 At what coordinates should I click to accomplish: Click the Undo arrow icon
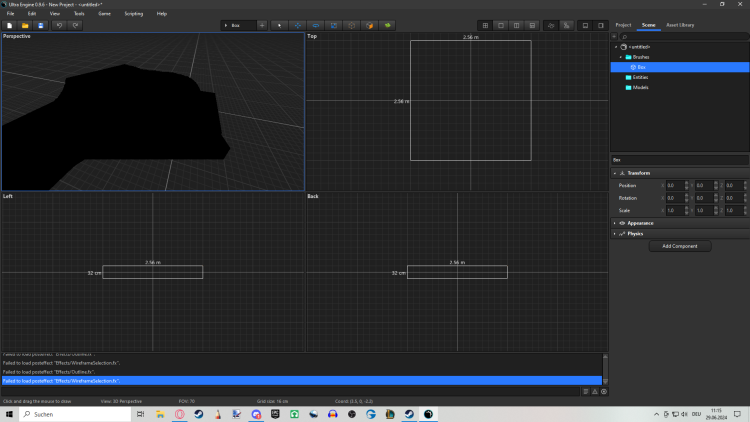[x=59, y=25]
